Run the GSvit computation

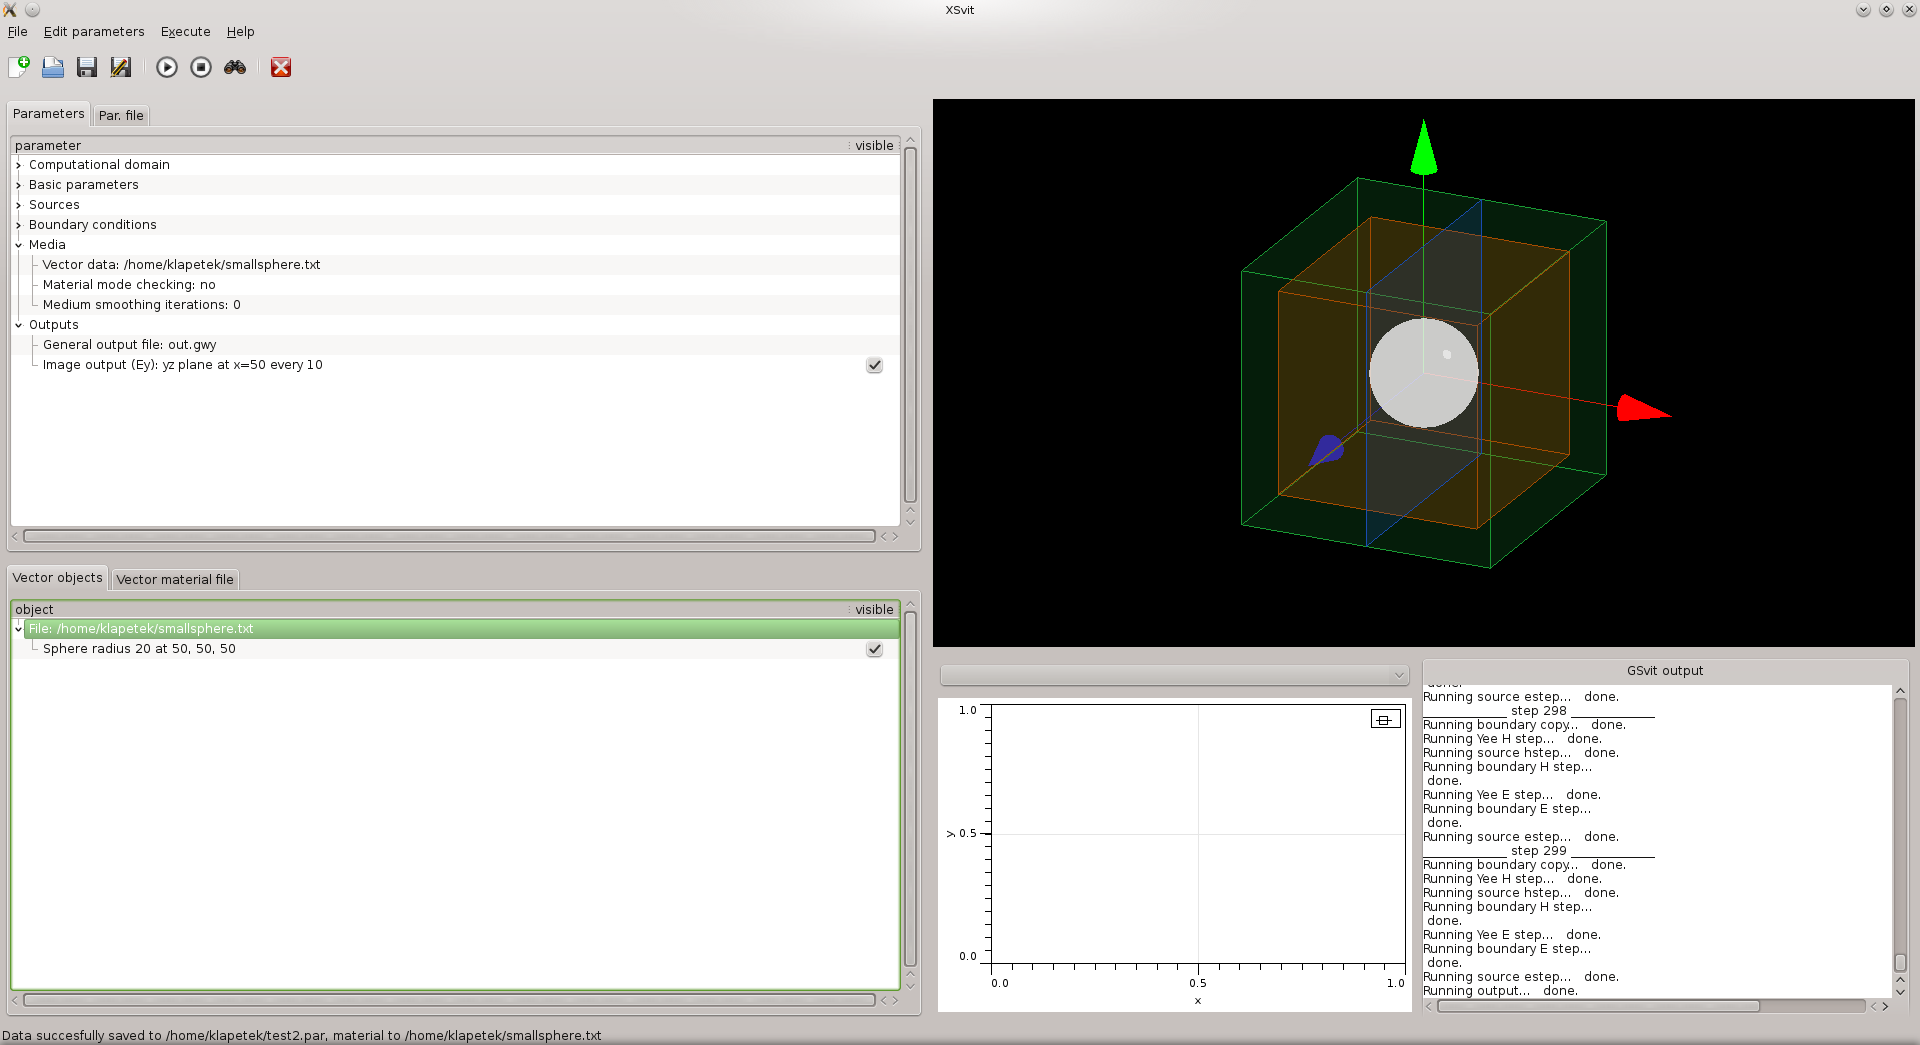click(x=167, y=67)
